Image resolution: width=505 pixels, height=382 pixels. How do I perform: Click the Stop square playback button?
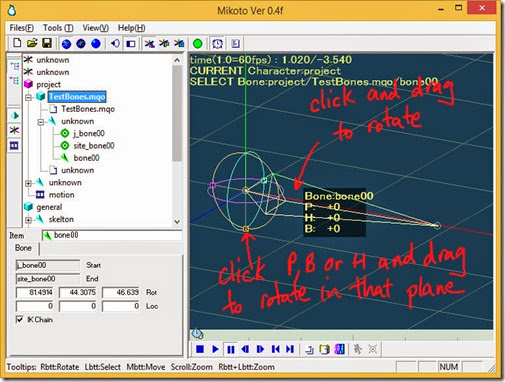200,349
